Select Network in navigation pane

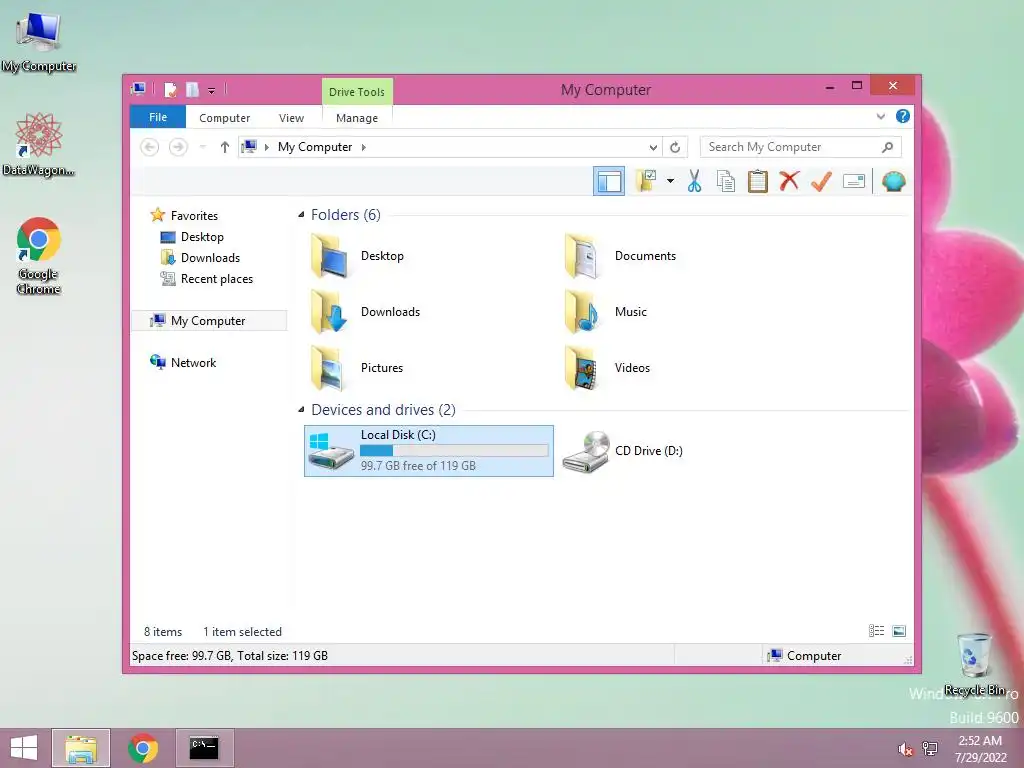point(193,362)
